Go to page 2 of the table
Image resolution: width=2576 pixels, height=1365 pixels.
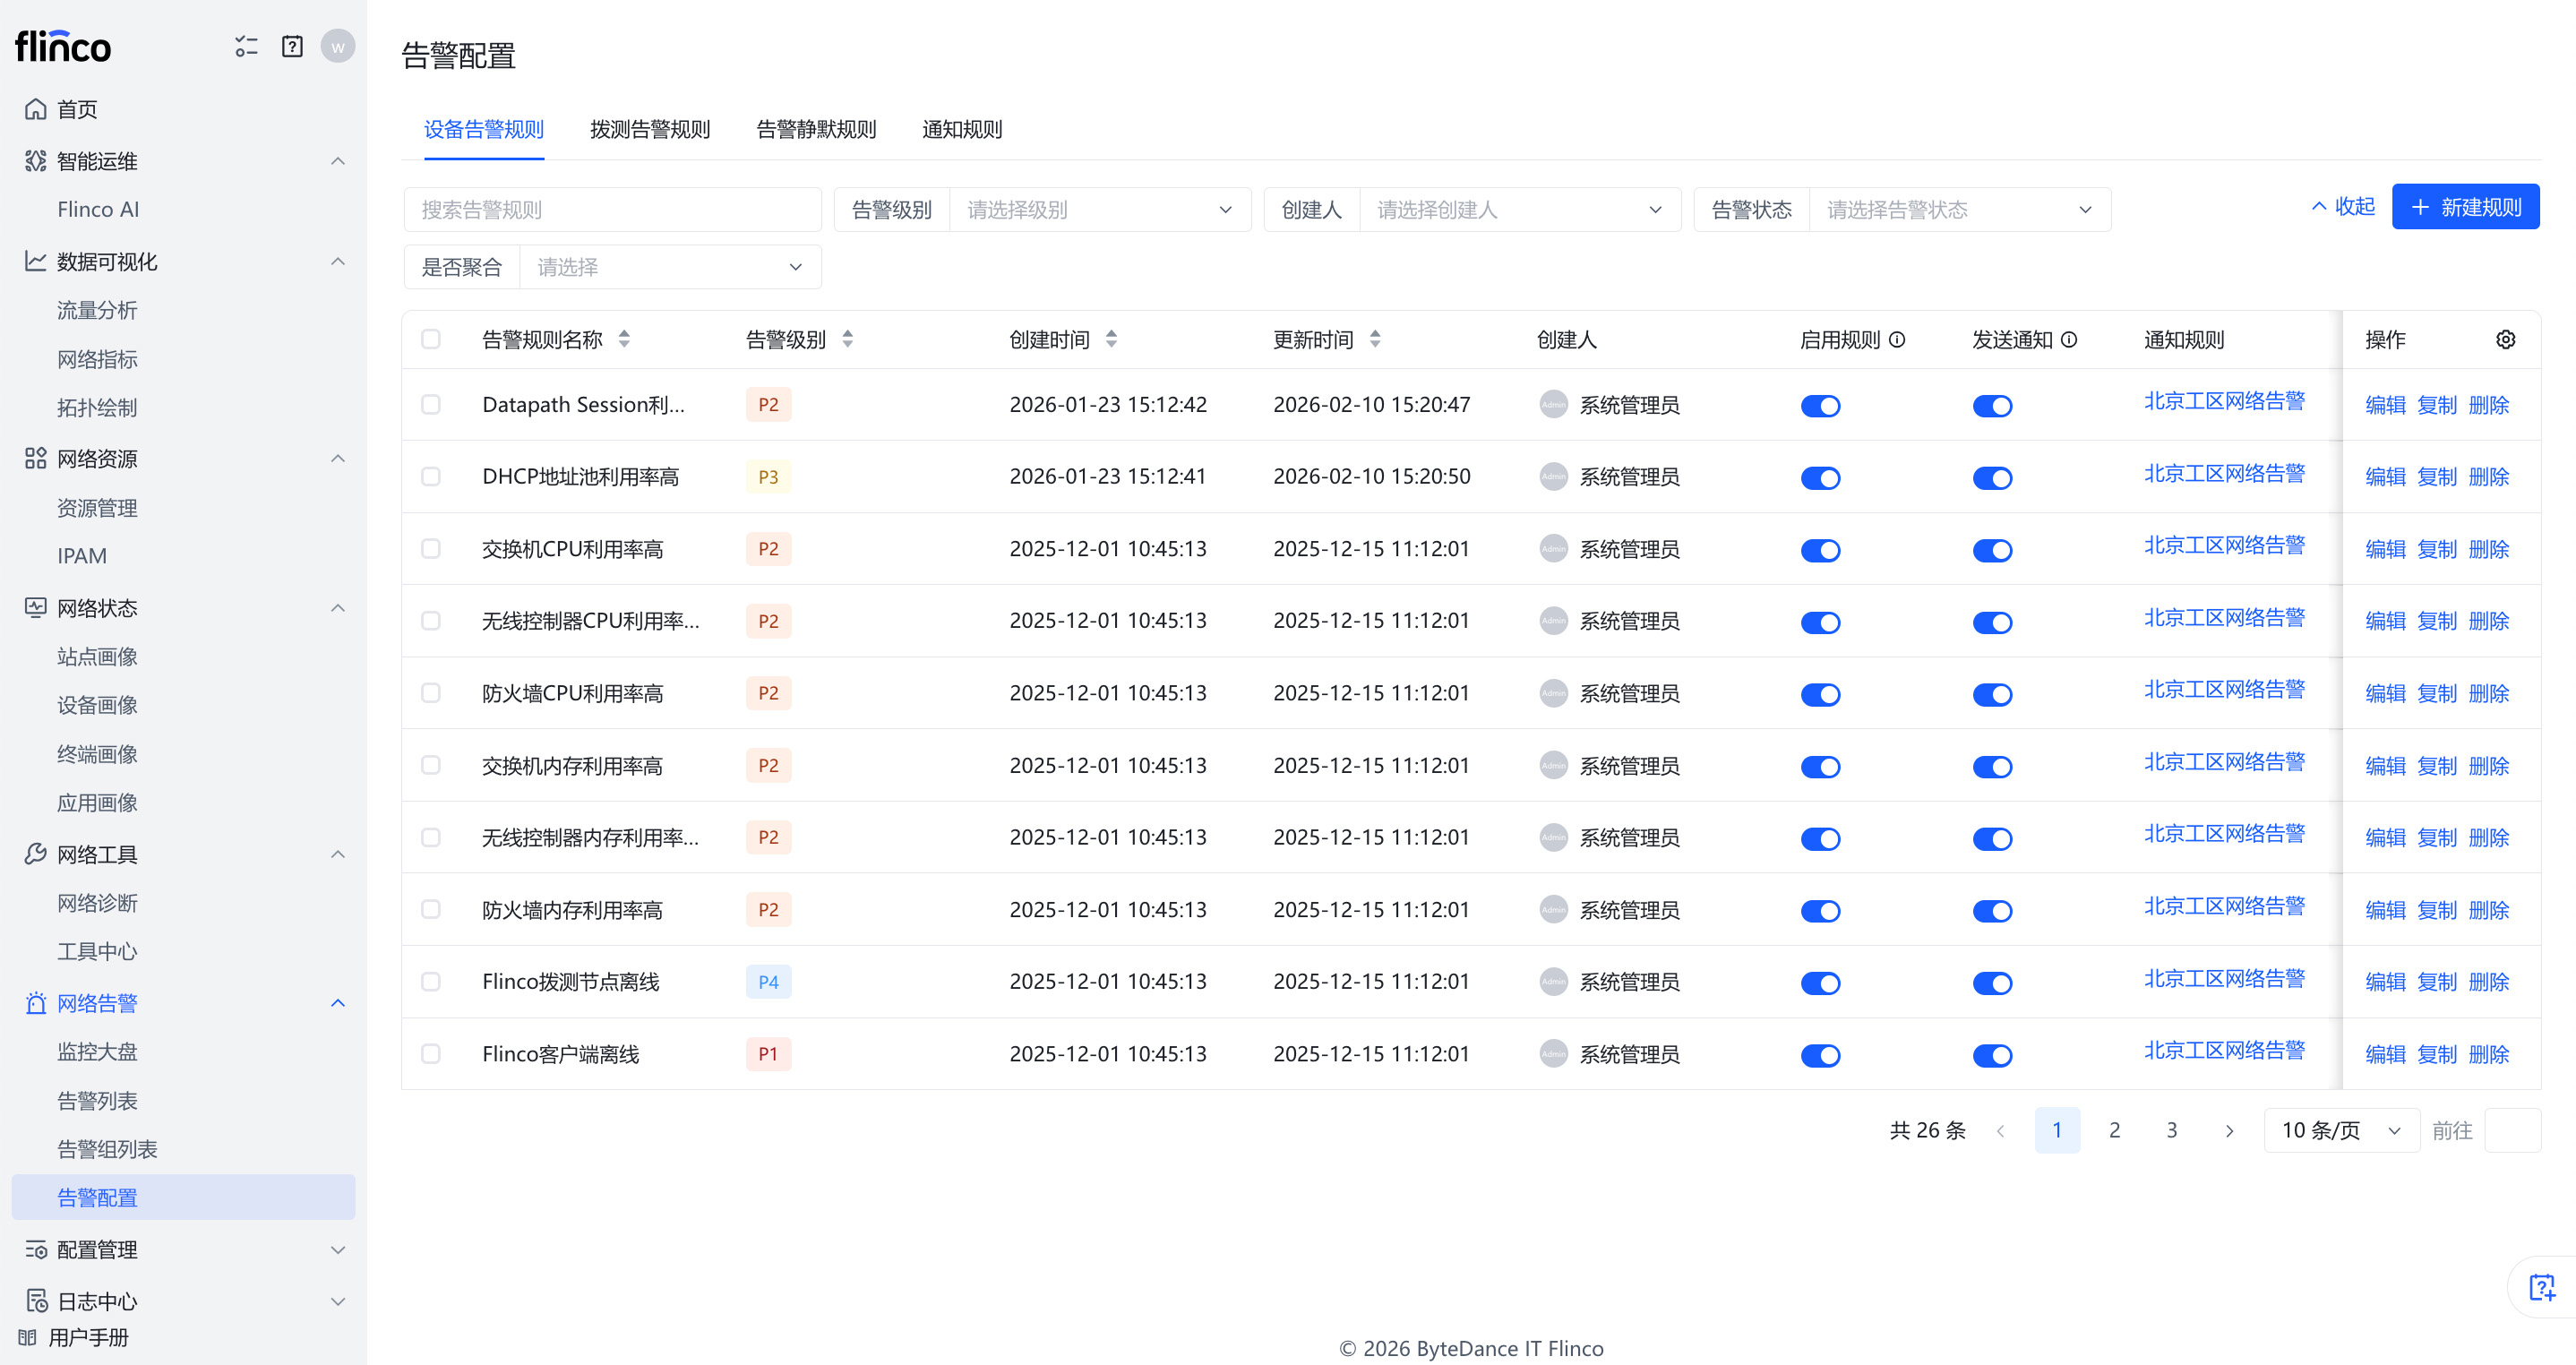(2114, 1130)
